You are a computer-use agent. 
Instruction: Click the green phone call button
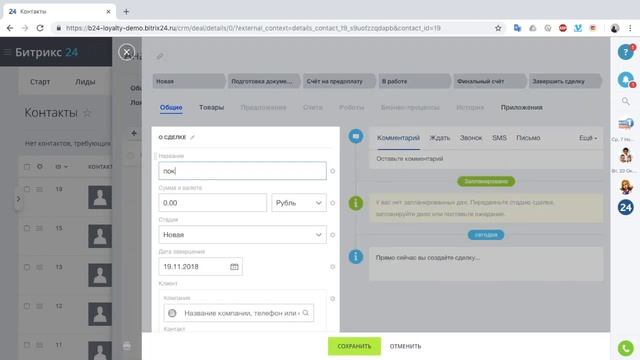pos(625,348)
